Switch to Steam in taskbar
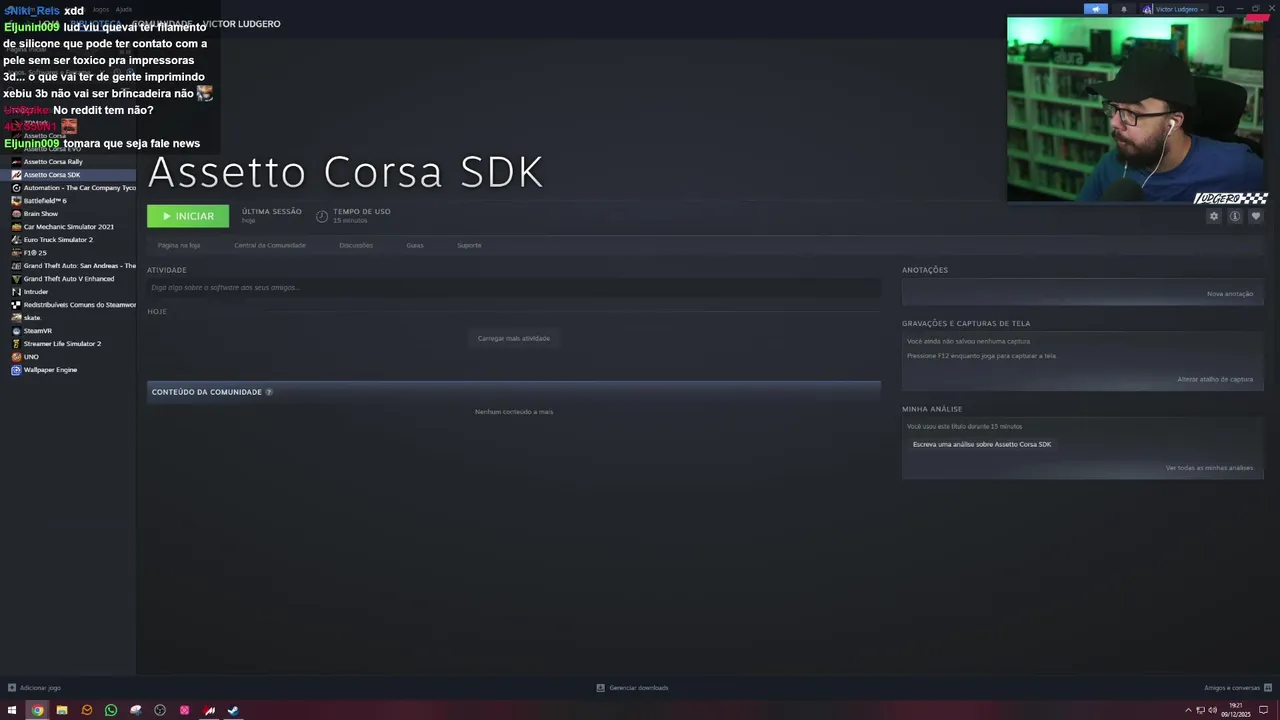 (x=233, y=711)
